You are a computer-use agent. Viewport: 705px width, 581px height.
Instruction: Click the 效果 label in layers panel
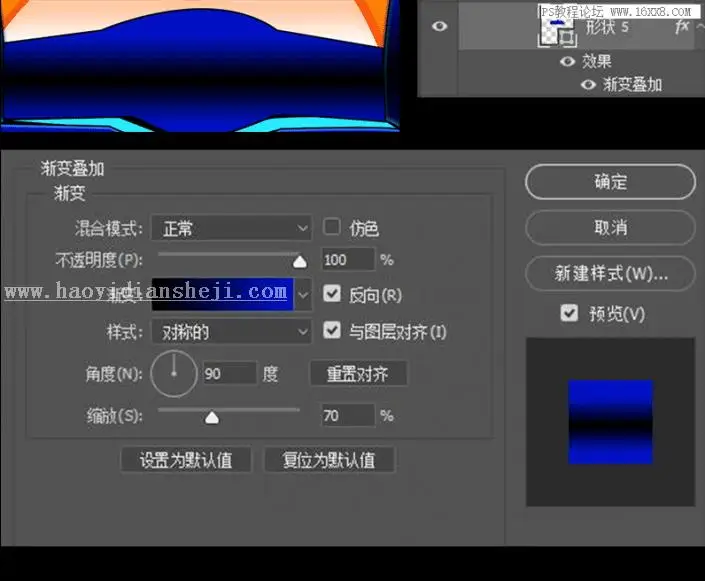coord(597,61)
